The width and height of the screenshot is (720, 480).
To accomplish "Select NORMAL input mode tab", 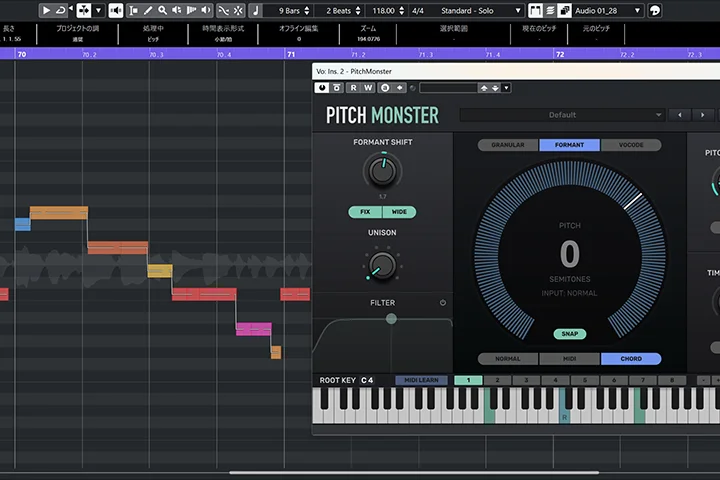I will click(508, 359).
